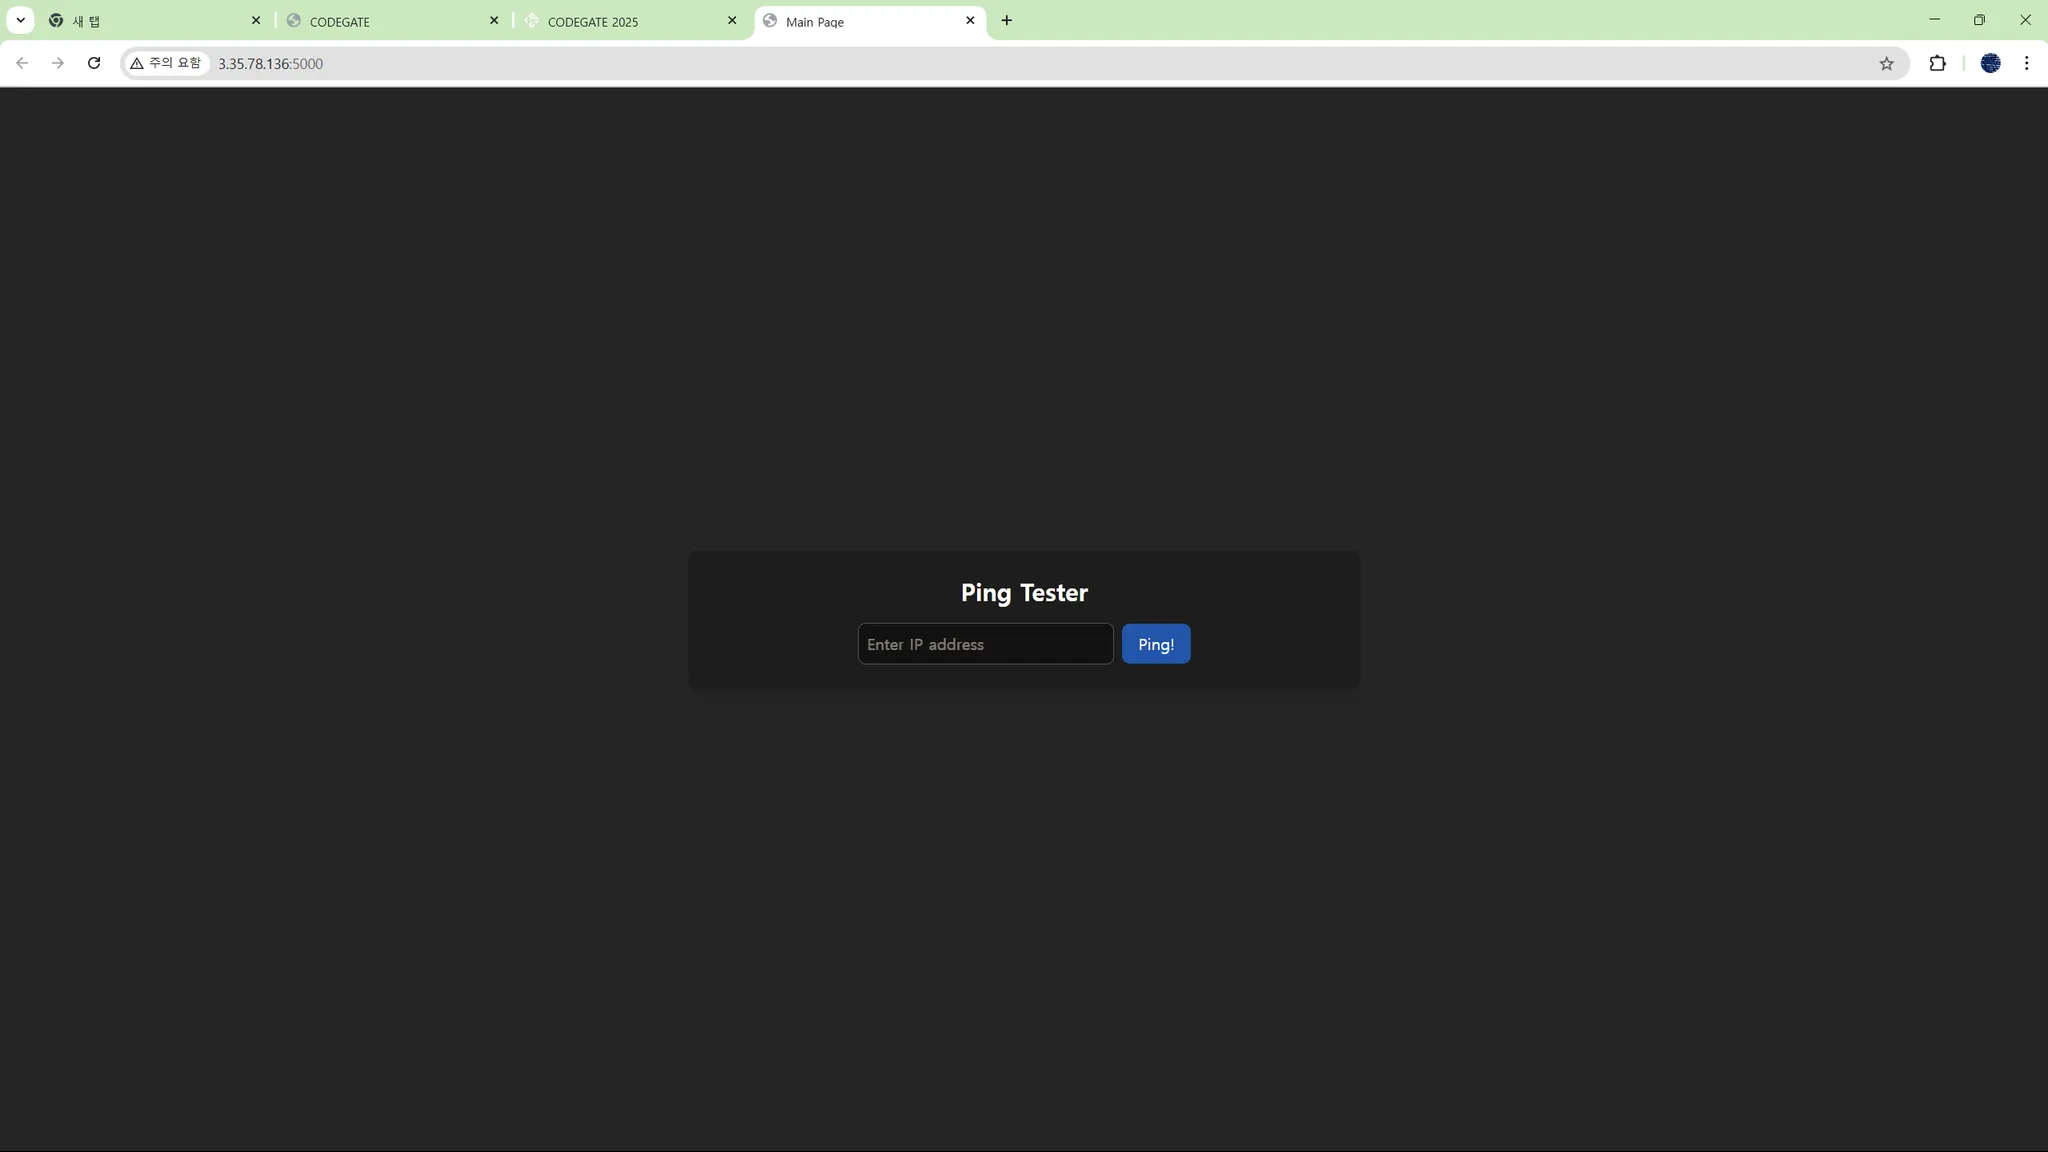This screenshot has width=2048, height=1152.
Task: Expand the tab search dropdown
Action: (20, 20)
